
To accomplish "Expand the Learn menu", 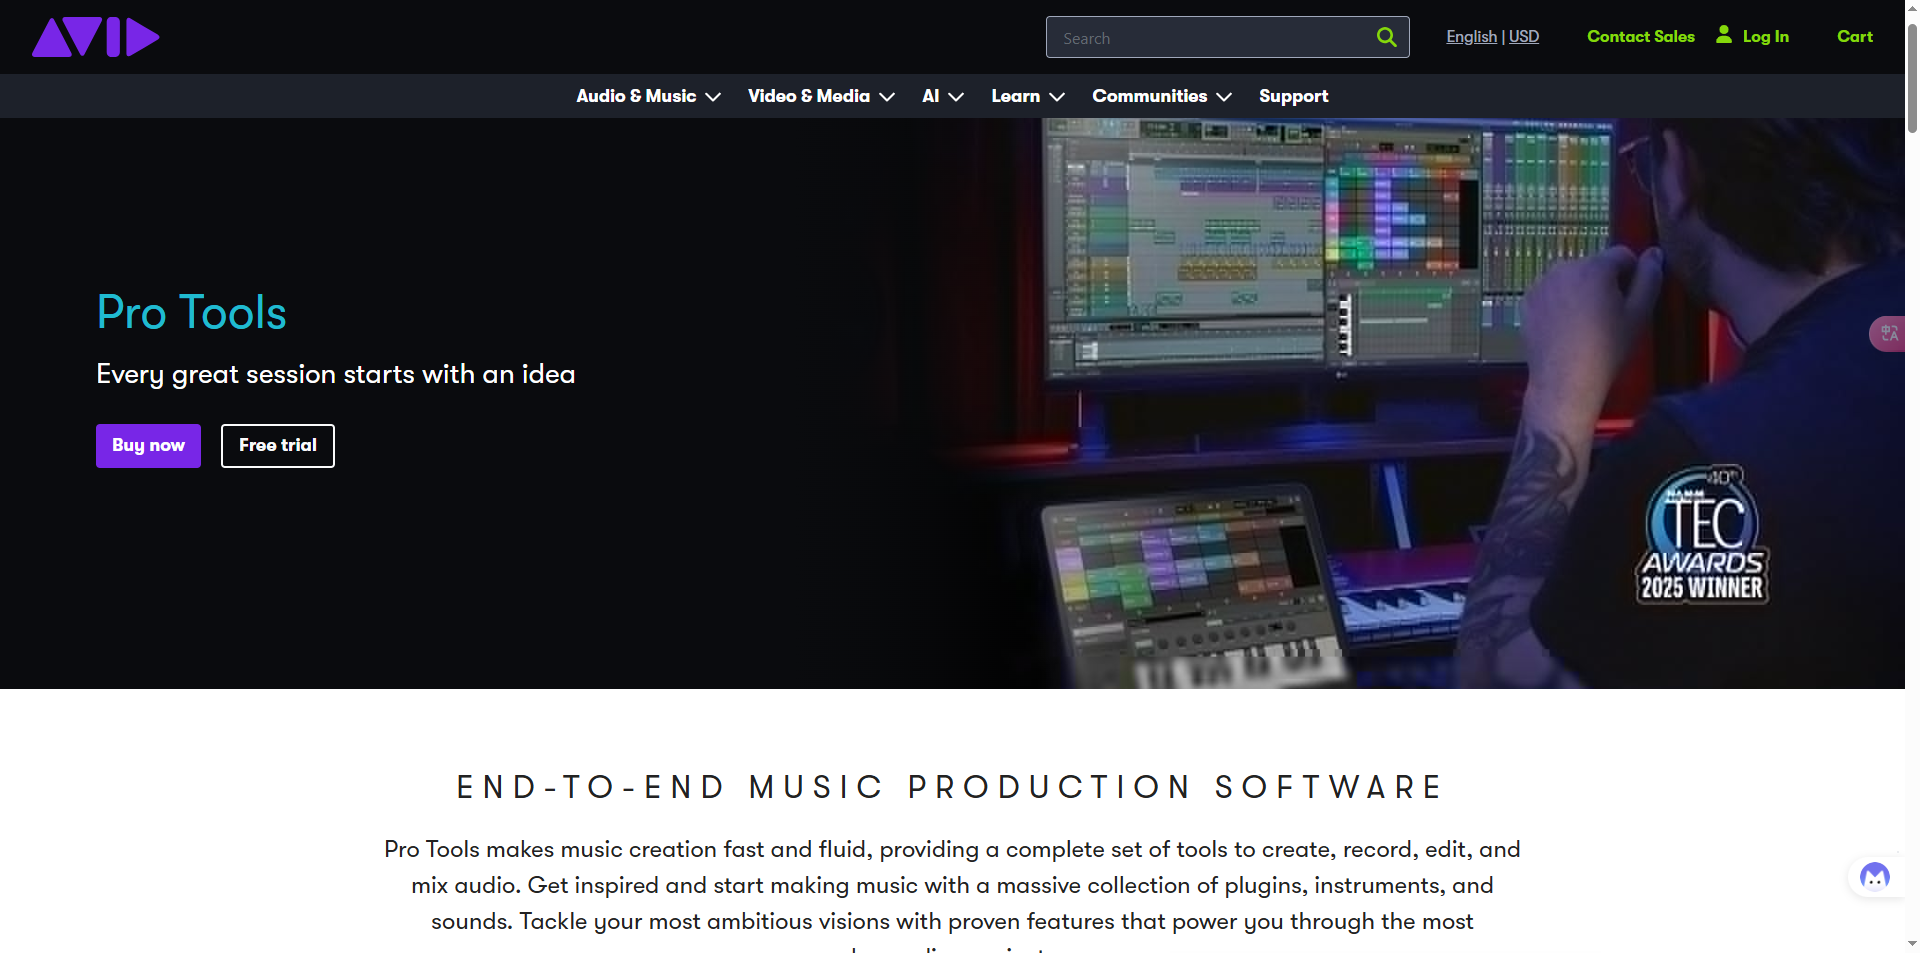I will click(1028, 96).
